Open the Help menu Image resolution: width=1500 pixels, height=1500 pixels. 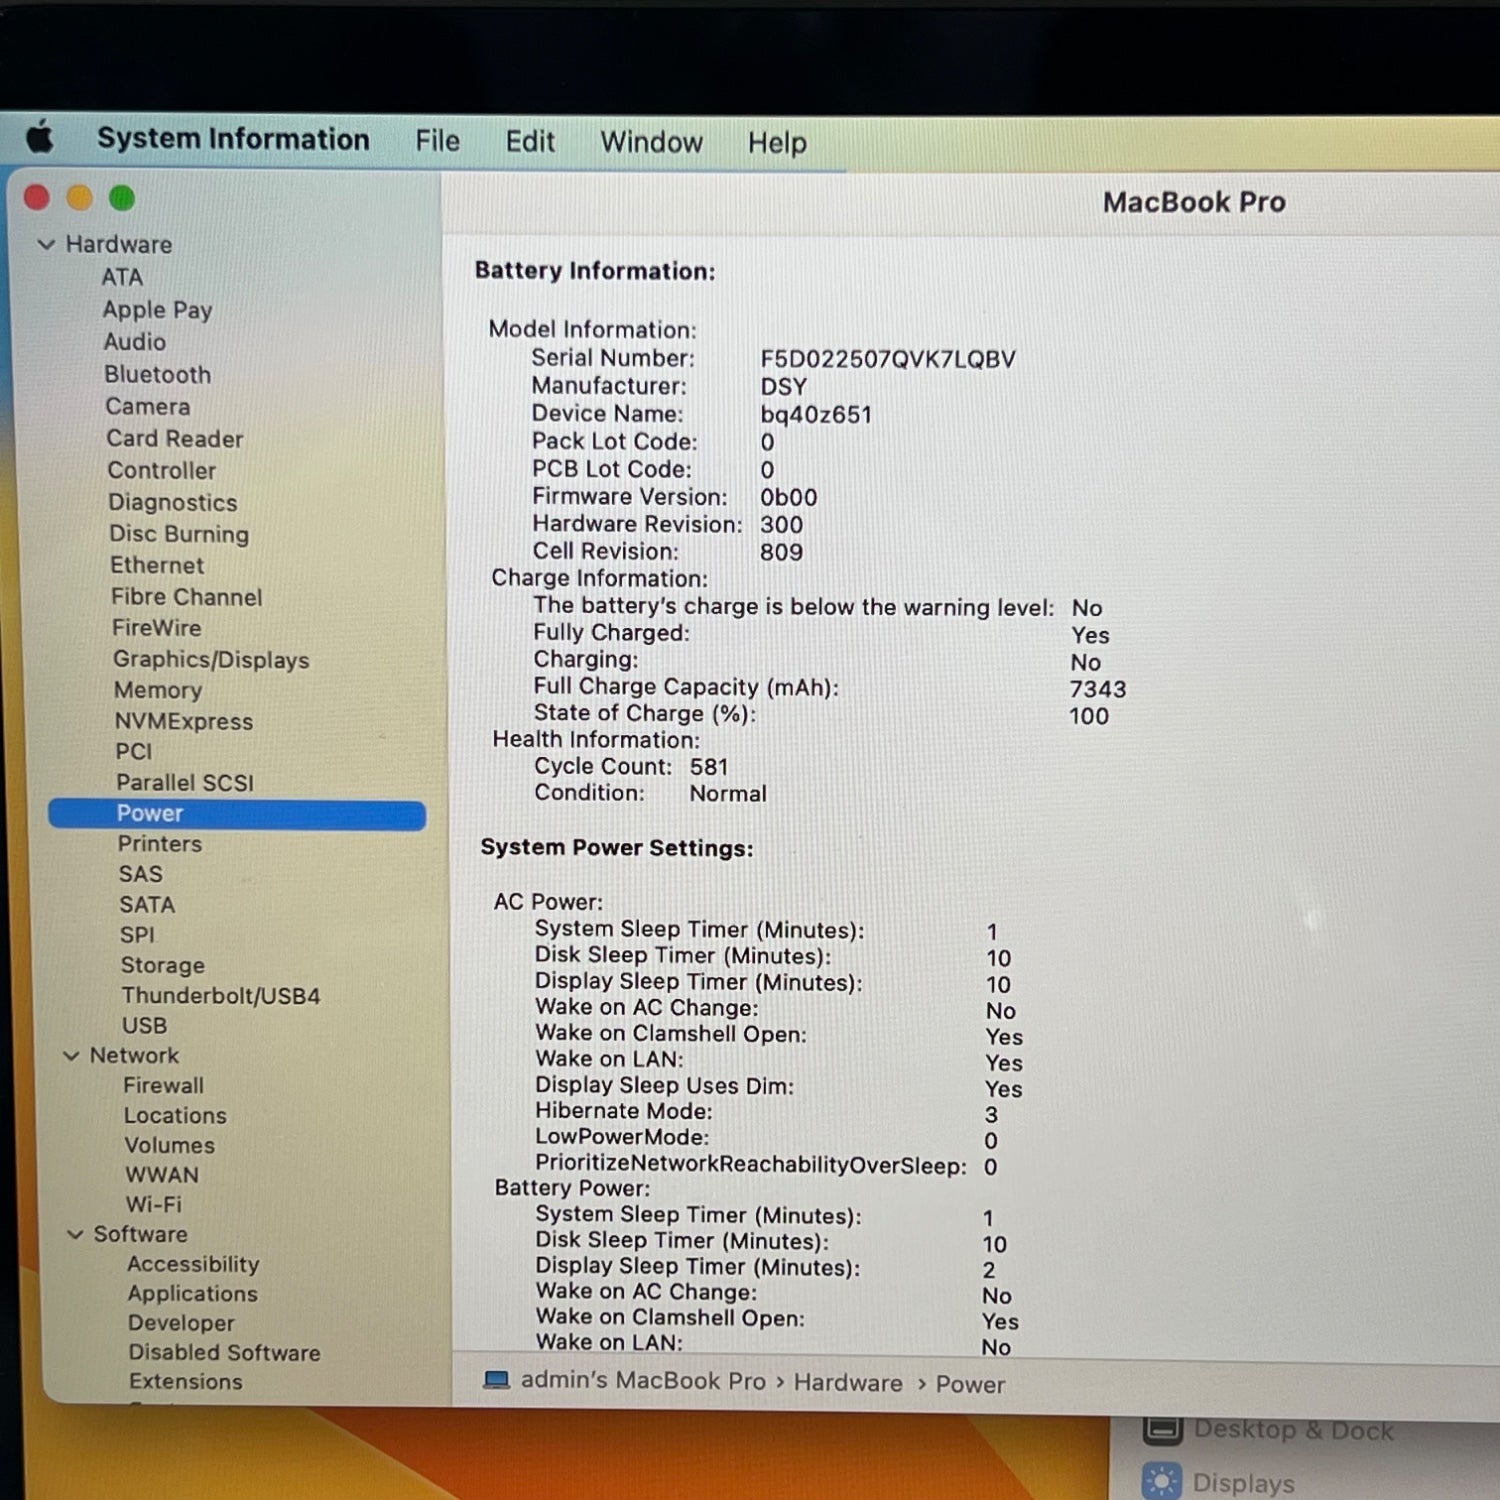point(777,143)
